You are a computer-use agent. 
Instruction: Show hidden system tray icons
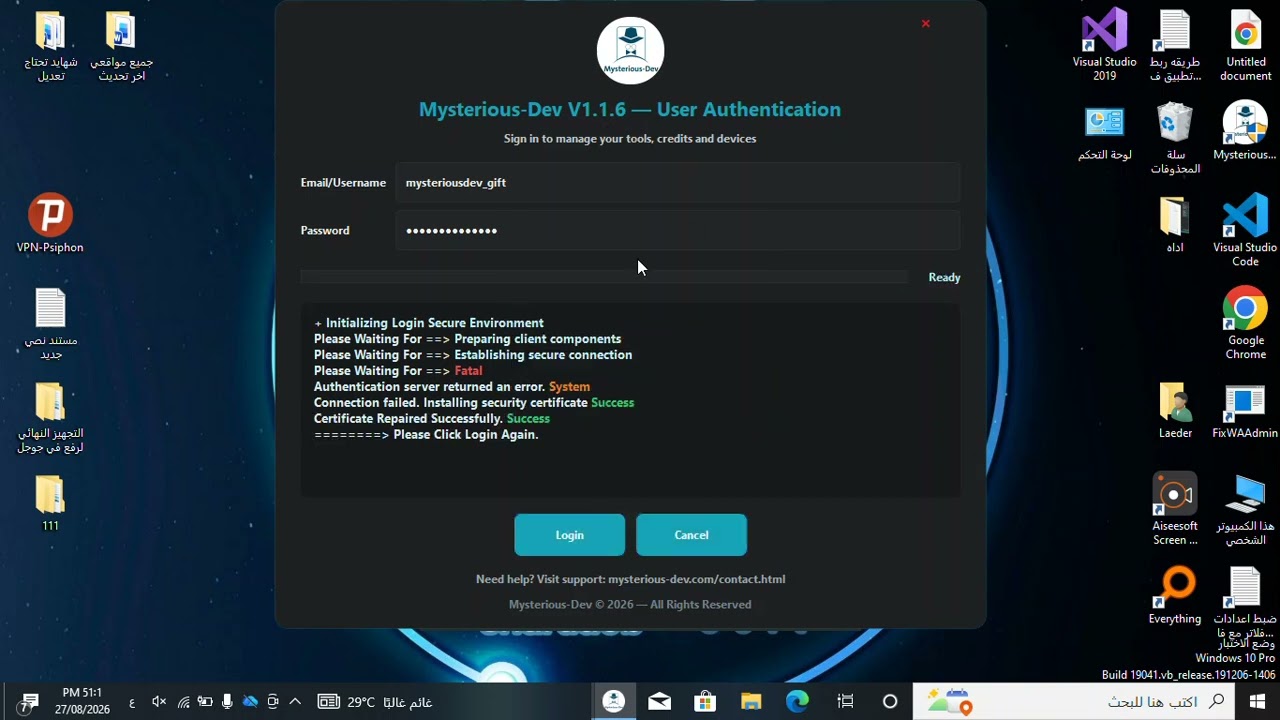295,702
